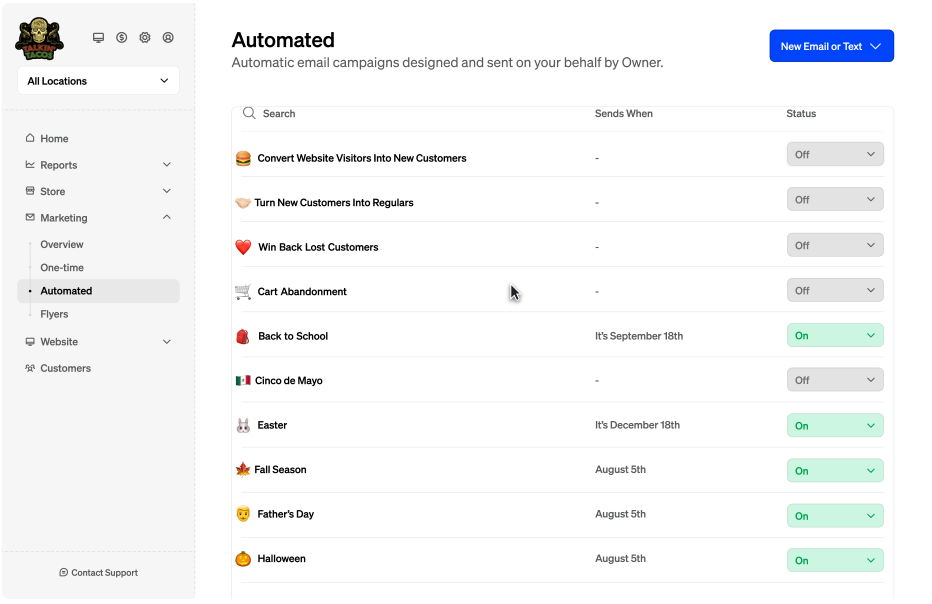Click the Talkin' Tacos logo

click(39, 39)
